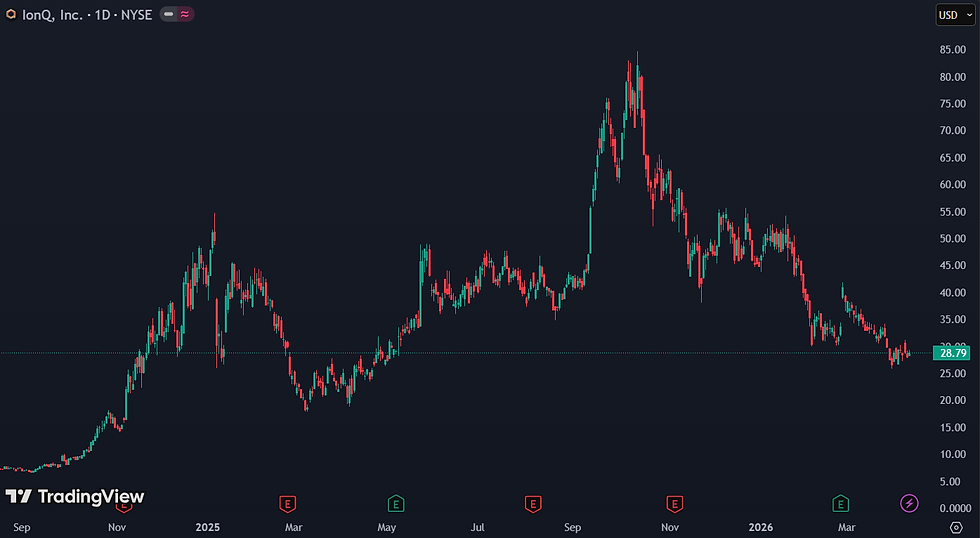980x538 pixels.
Task: Click the 0.0000 price axis label
Action: [955, 509]
